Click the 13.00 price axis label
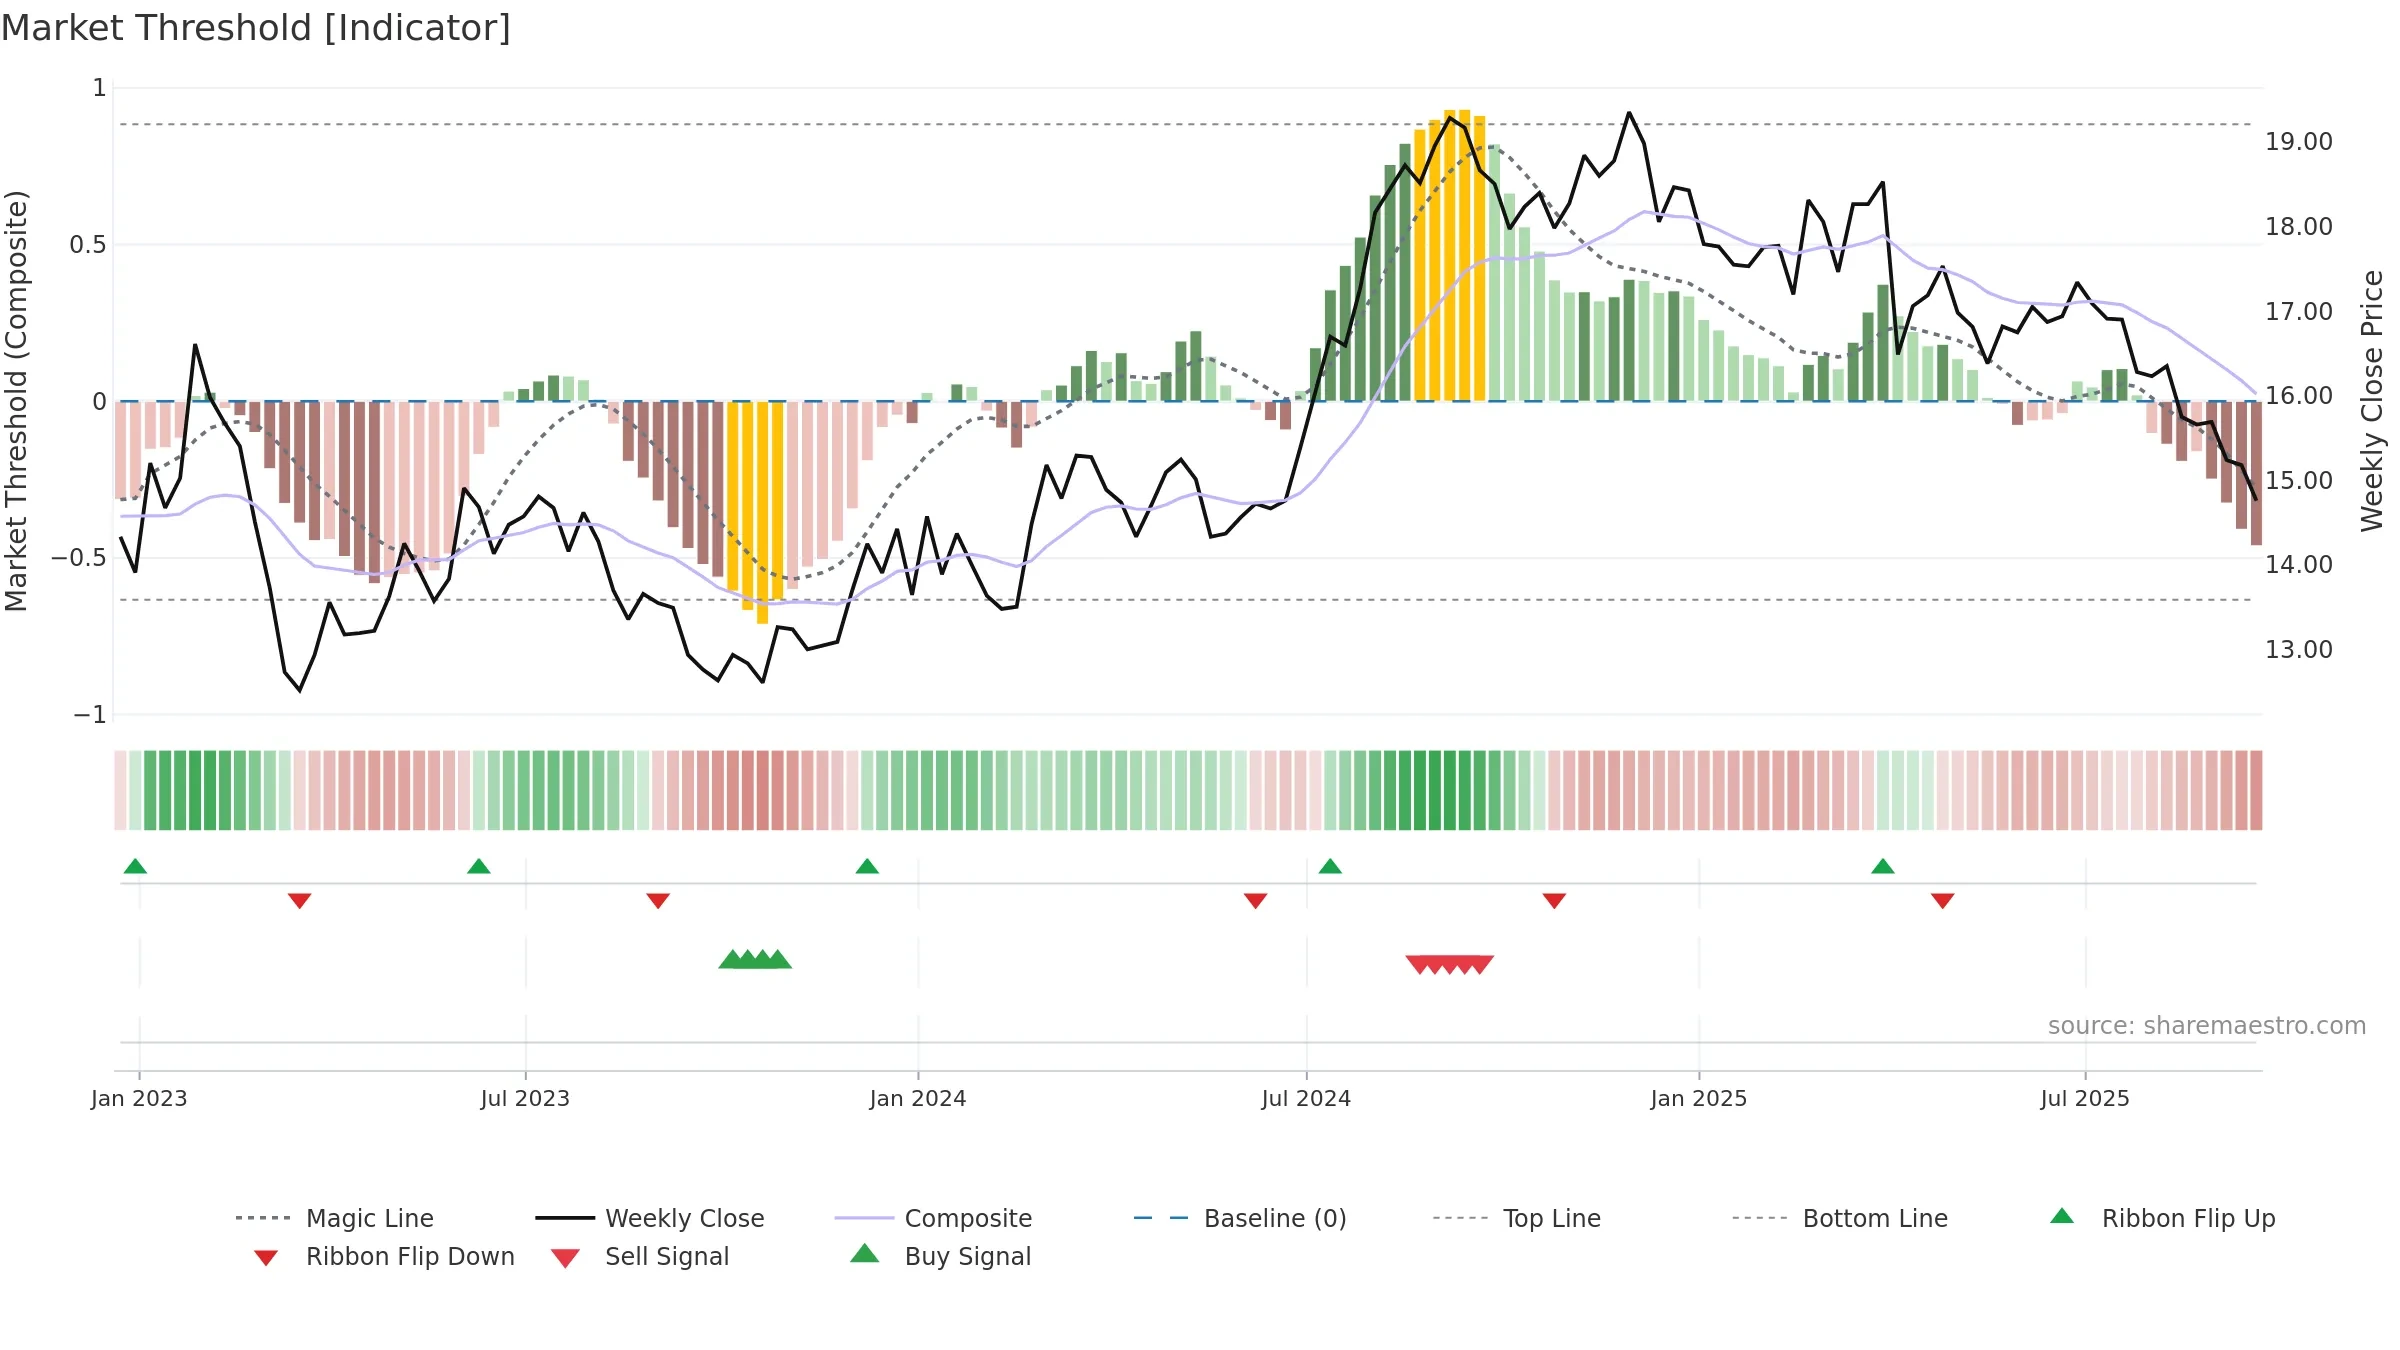Screen dimensions: 2400x1350 point(2299,650)
